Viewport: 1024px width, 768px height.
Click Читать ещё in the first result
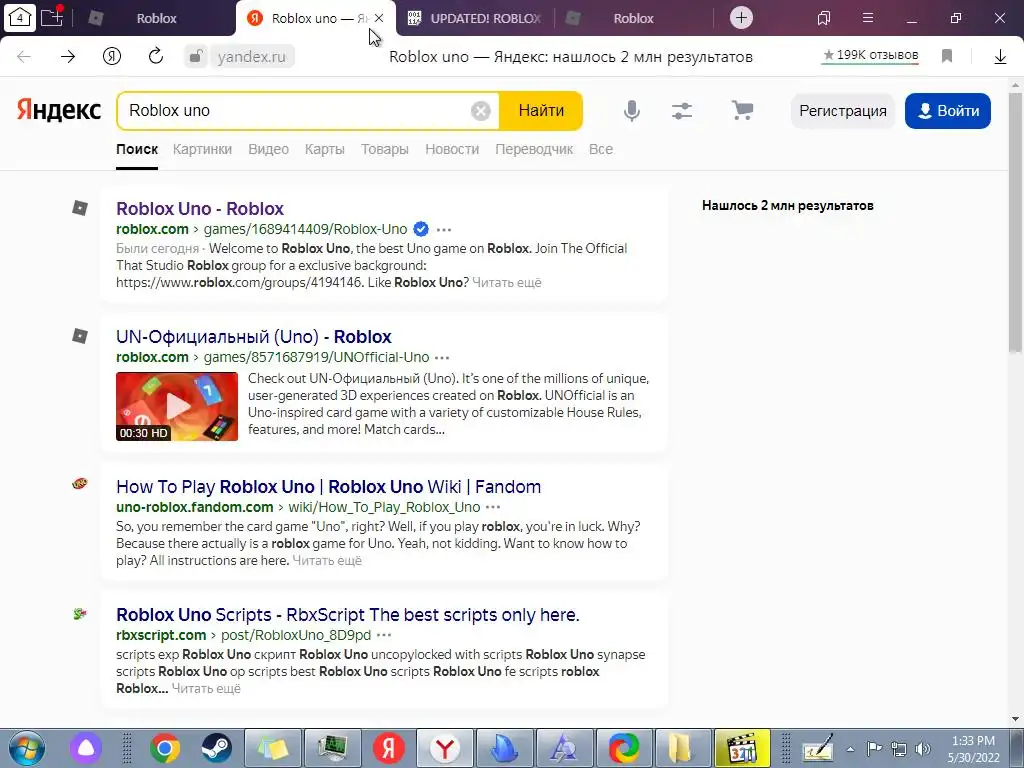click(x=507, y=283)
